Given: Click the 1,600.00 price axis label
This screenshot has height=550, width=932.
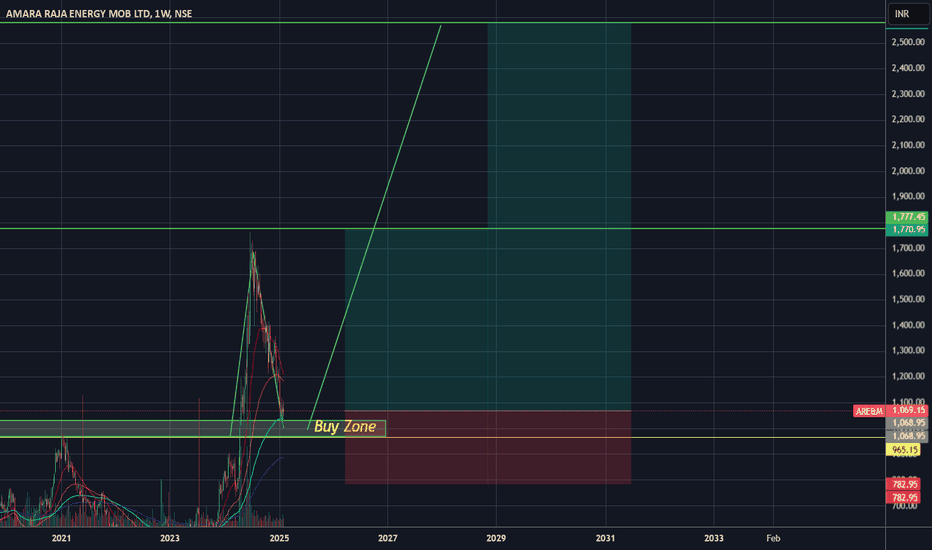Looking at the screenshot, I should pyautogui.click(x=908, y=273).
